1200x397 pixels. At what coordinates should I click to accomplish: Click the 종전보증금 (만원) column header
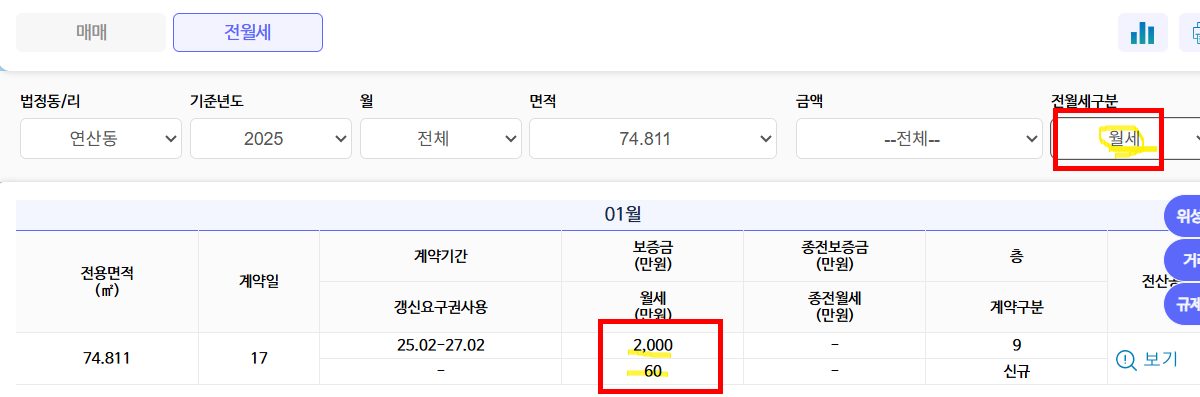pos(835,255)
